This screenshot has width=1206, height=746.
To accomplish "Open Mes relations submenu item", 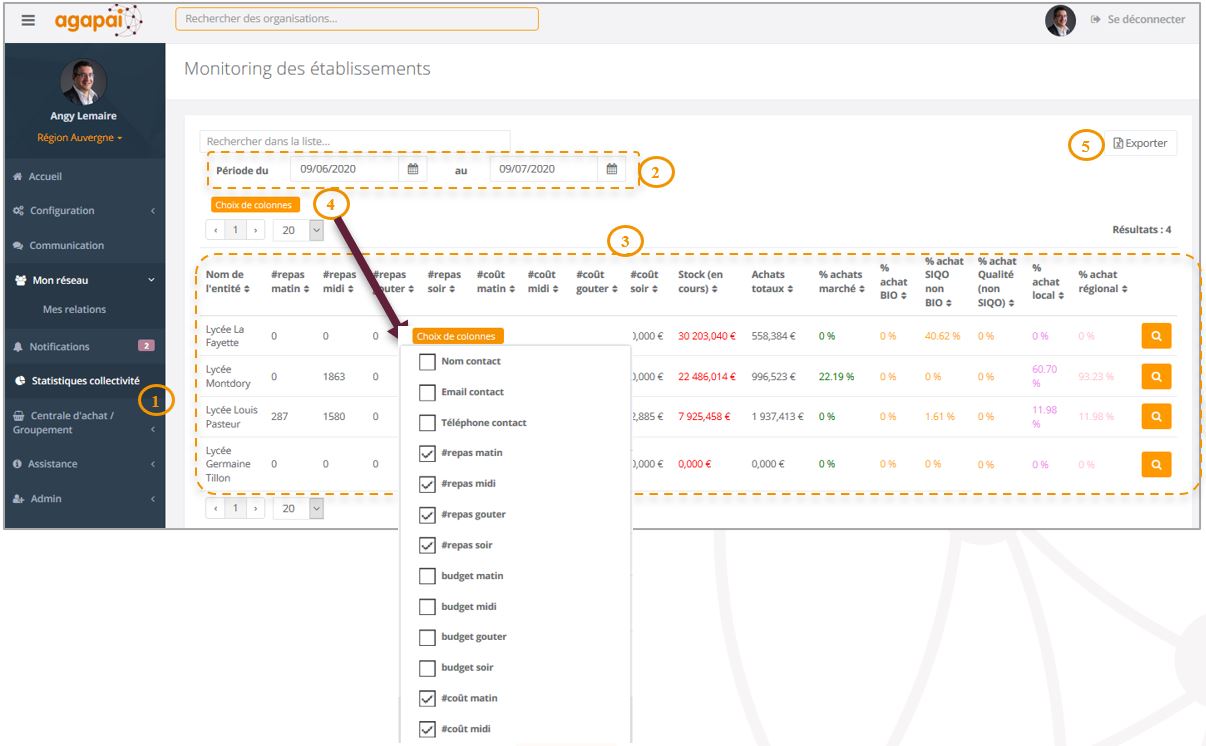I will pos(74,310).
